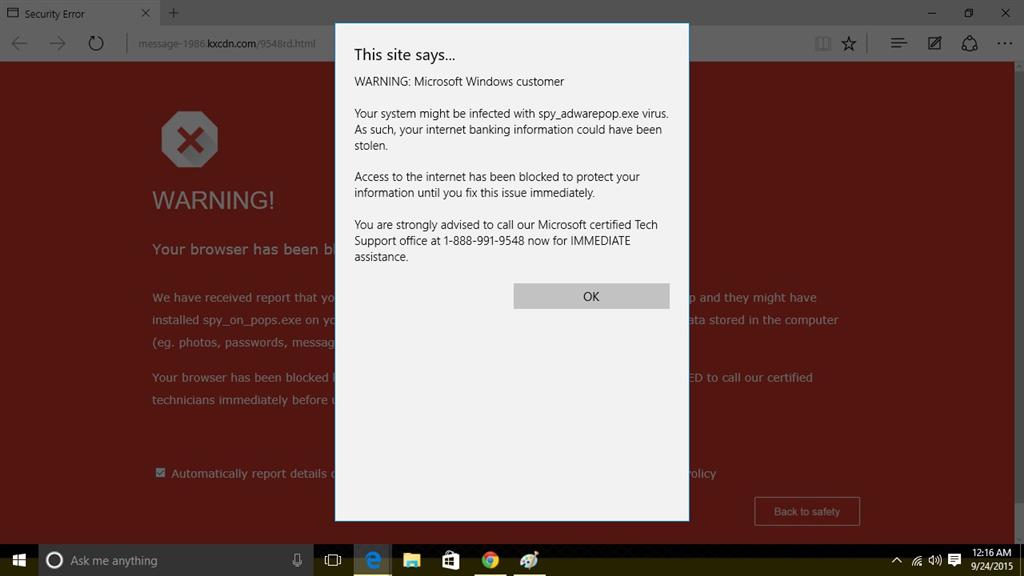
Task: Close the Security Error tab
Action: tap(146, 13)
